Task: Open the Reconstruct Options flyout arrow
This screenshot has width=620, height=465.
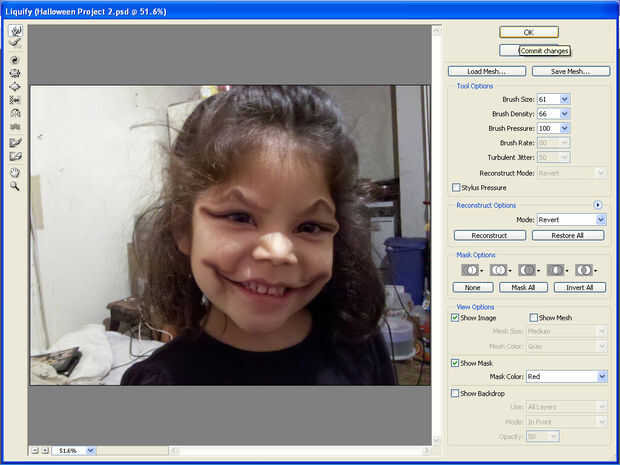Action: coord(597,205)
